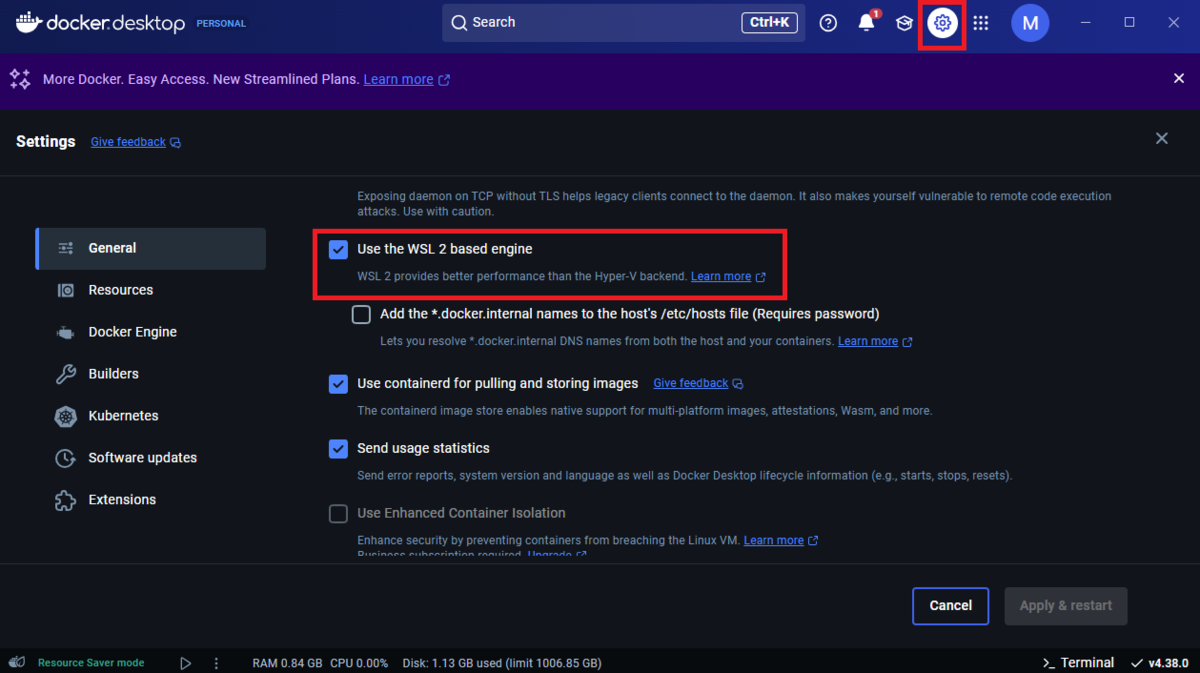Open the M user account avatar
Viewport: 1200px width, 673px height.
[1030, 22]
